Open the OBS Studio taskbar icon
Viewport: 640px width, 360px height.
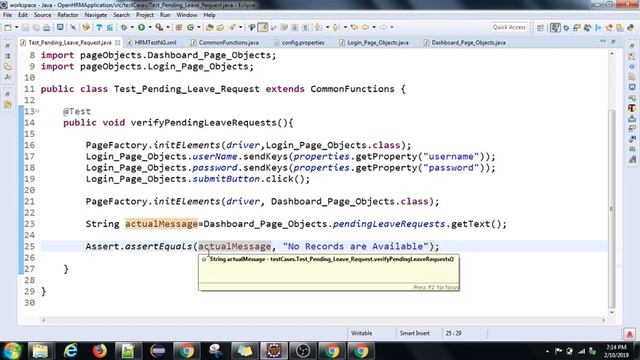pyautogui.click(x=303, y=351)
